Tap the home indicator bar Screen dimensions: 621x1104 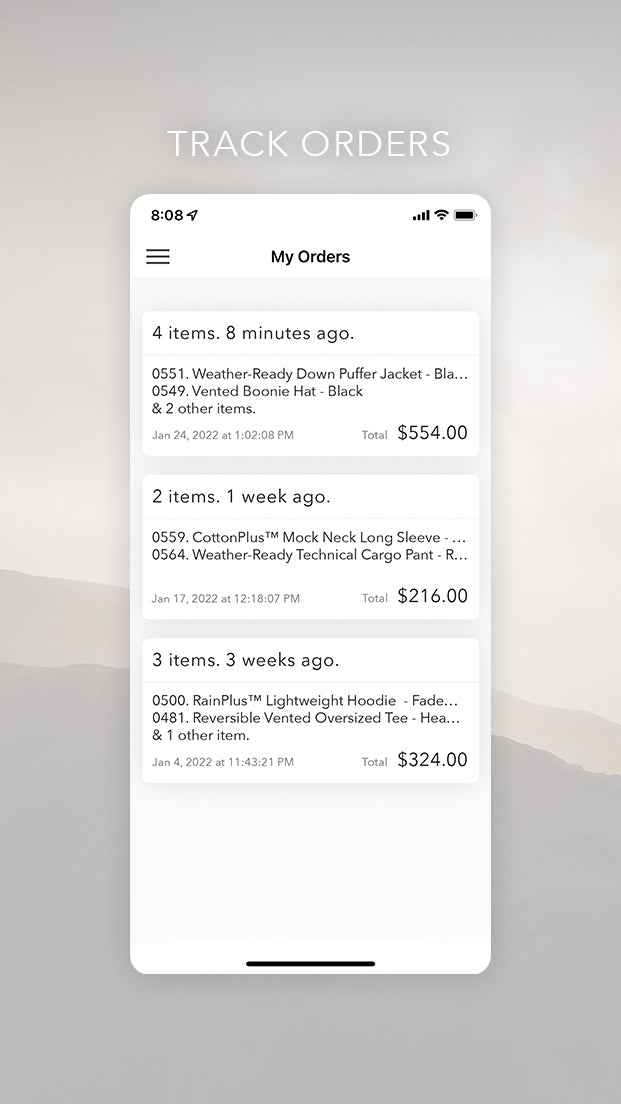(x=310, y=964)
